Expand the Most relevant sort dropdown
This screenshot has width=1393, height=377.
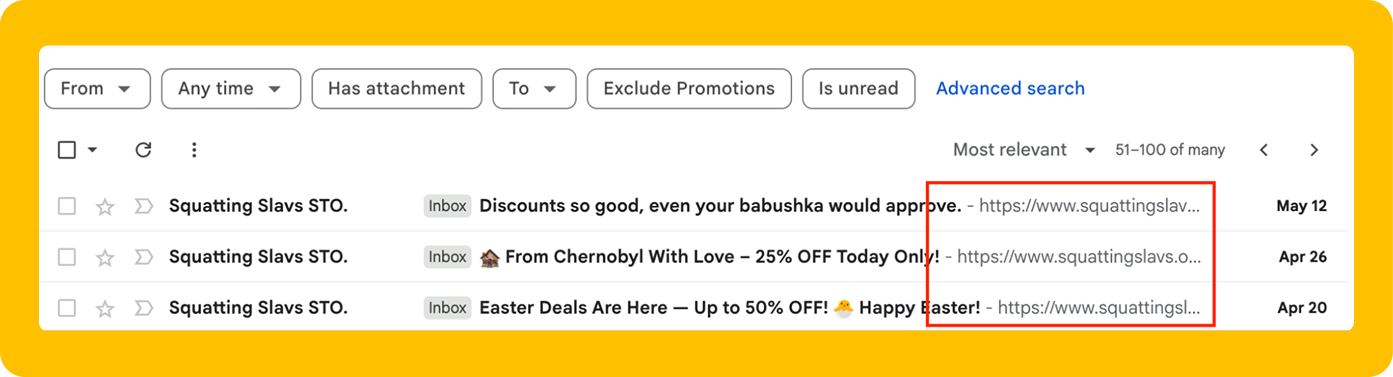pyautogui.click(x=1024, y=150)
